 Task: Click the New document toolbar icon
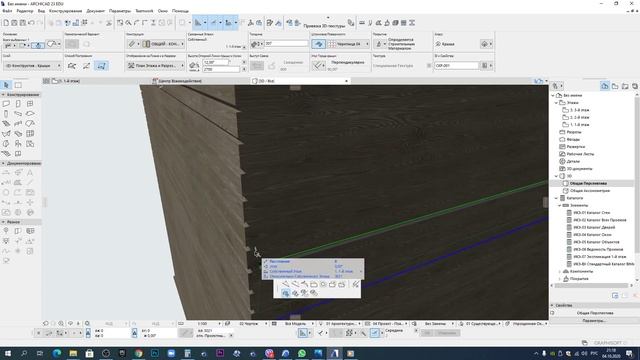[6, 23]
